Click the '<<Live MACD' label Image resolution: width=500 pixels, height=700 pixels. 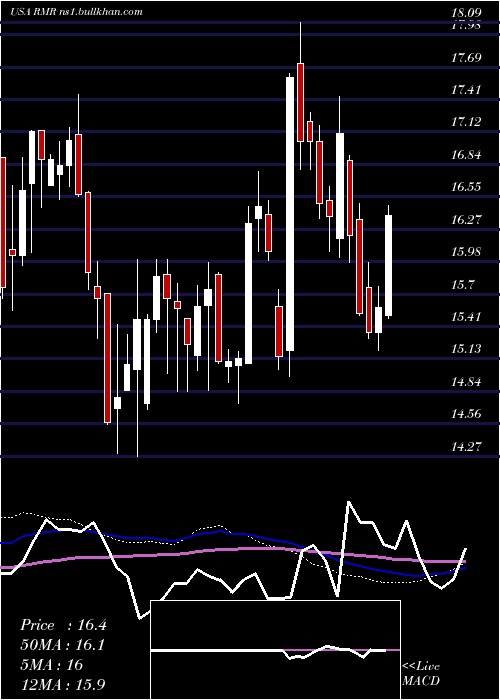[421, 673]
